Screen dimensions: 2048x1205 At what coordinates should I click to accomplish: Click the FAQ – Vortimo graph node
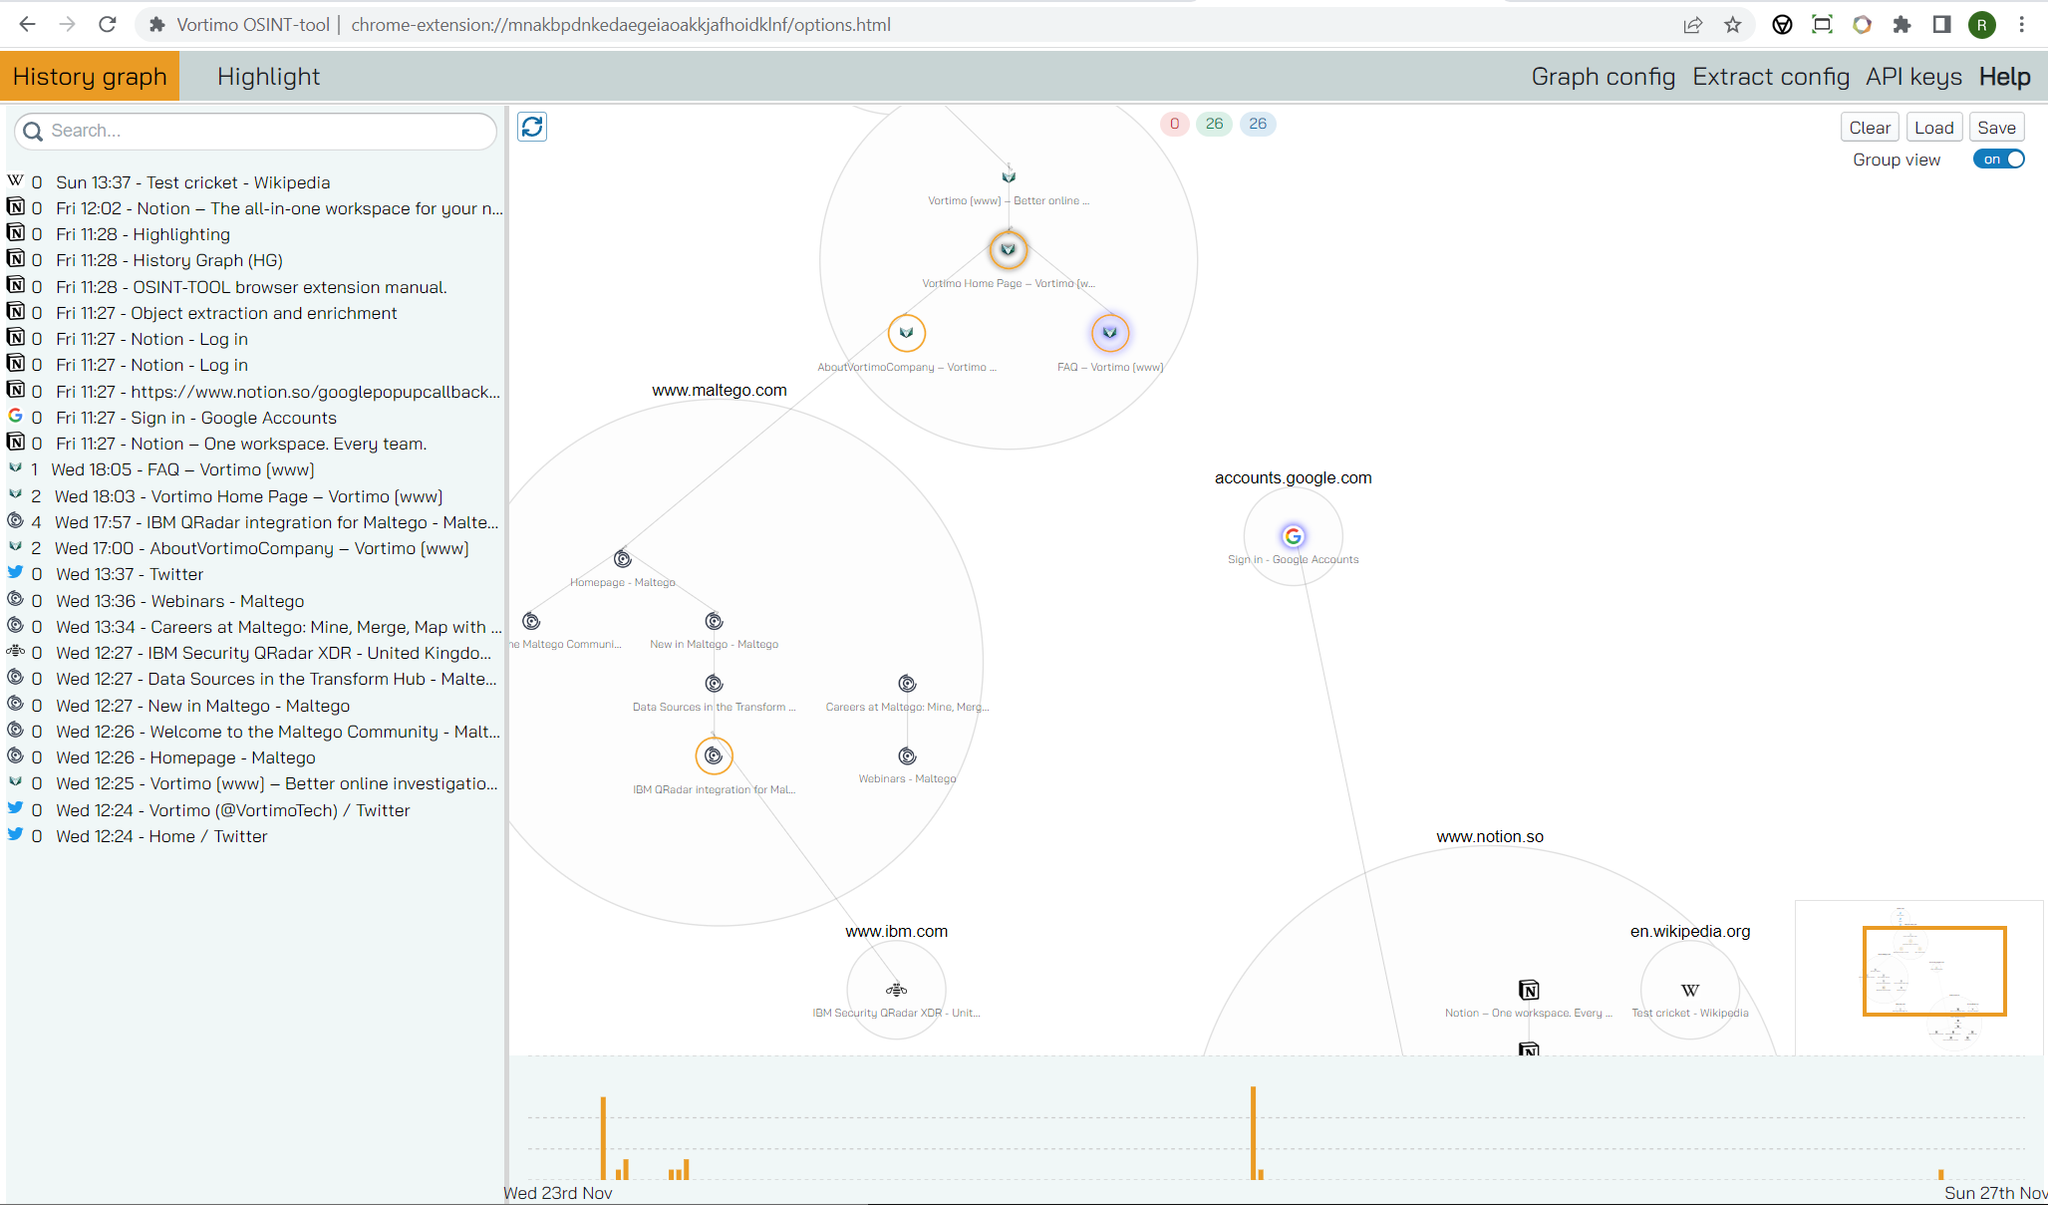[1109, 333]
